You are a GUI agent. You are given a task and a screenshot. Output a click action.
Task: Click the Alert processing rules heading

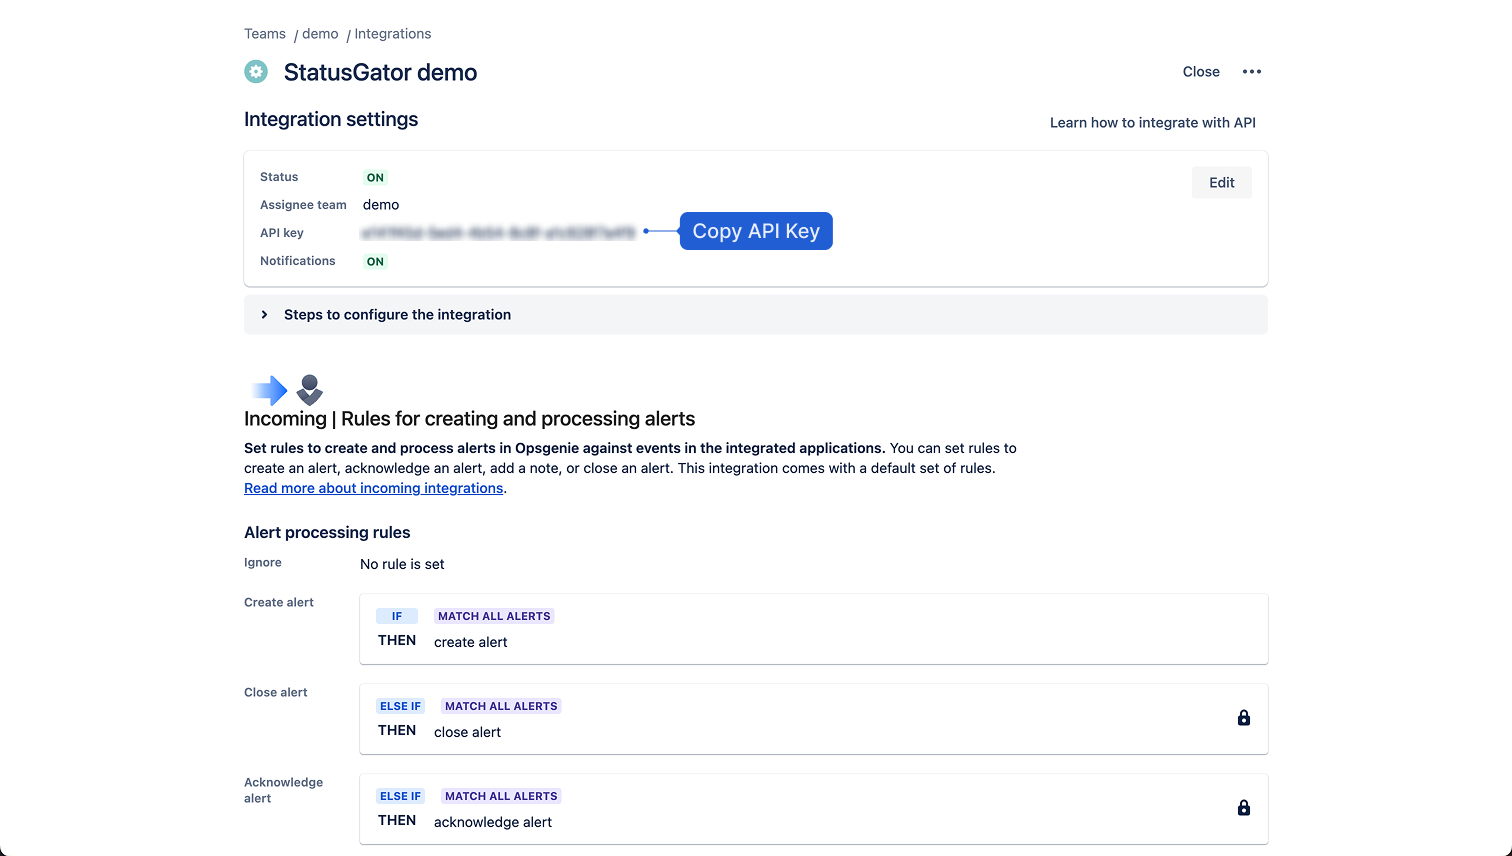(327, 533)
